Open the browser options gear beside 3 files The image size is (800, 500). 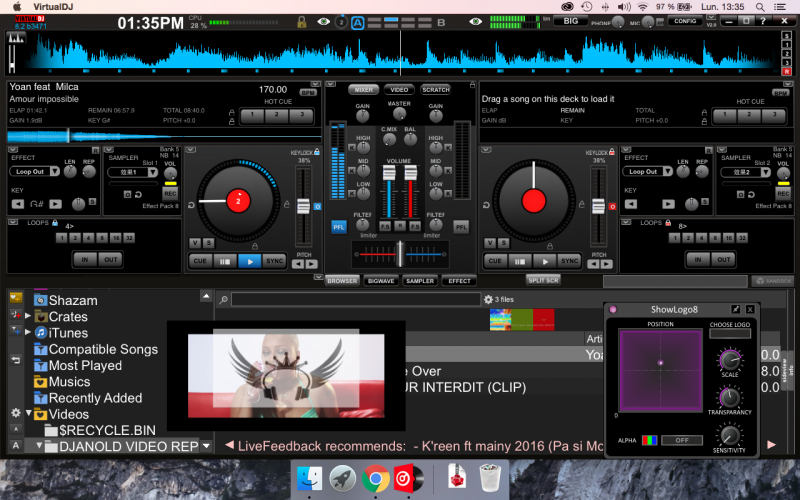488,299
